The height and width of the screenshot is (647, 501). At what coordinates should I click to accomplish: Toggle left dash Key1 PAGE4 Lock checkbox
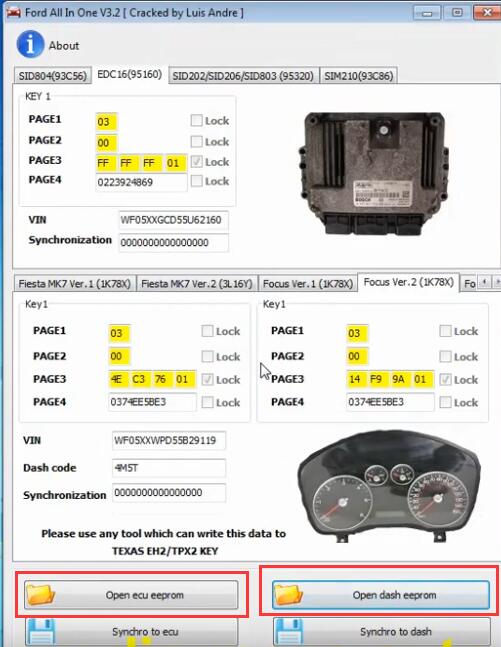pyautogui.click(x=207, y=402)
